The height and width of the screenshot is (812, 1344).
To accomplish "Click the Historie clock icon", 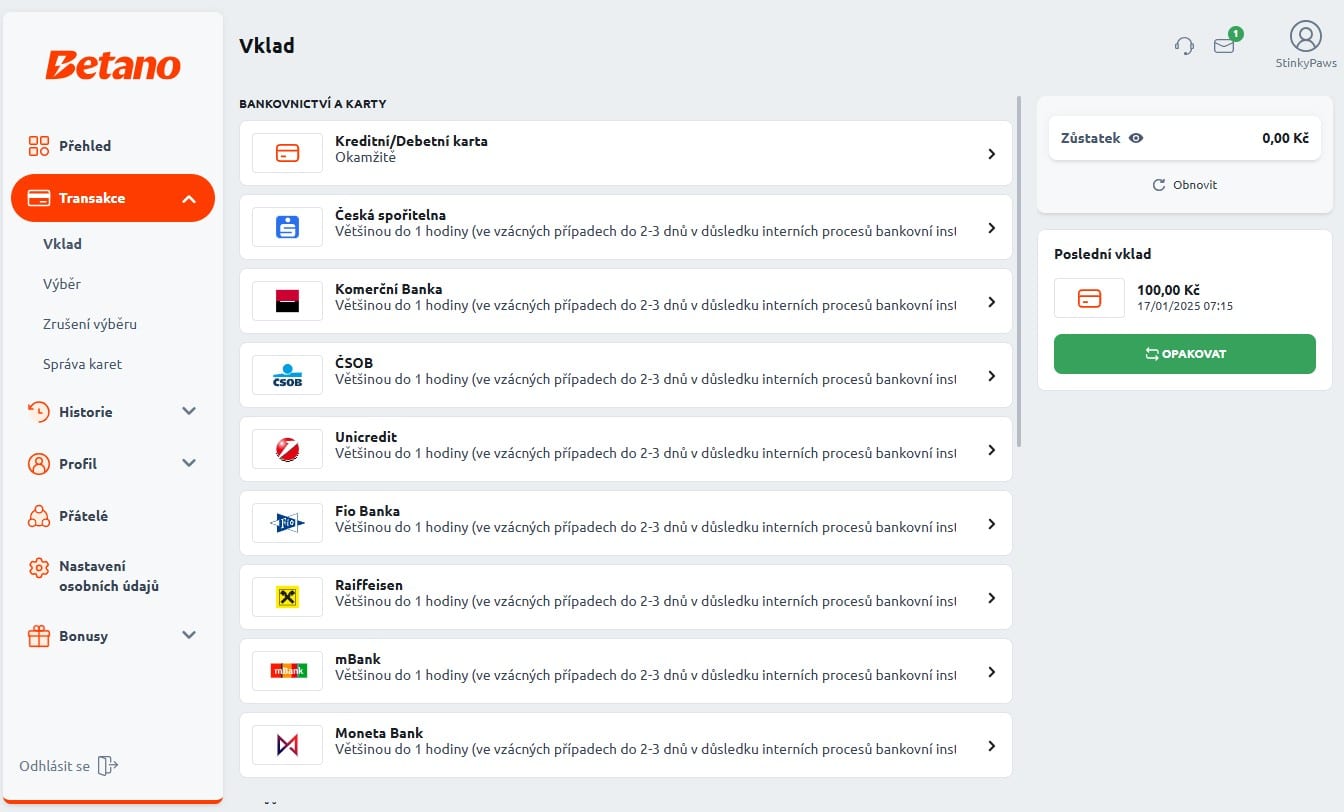I will [x=39, y=412].
